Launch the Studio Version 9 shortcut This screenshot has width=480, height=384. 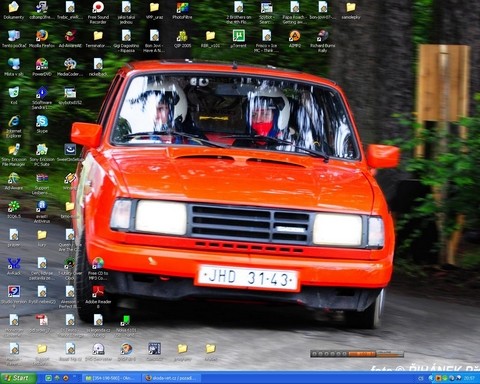[14, 297]
